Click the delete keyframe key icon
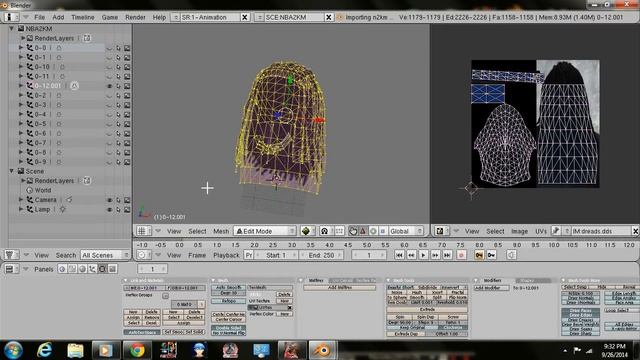640x360 pixels. 491,255
